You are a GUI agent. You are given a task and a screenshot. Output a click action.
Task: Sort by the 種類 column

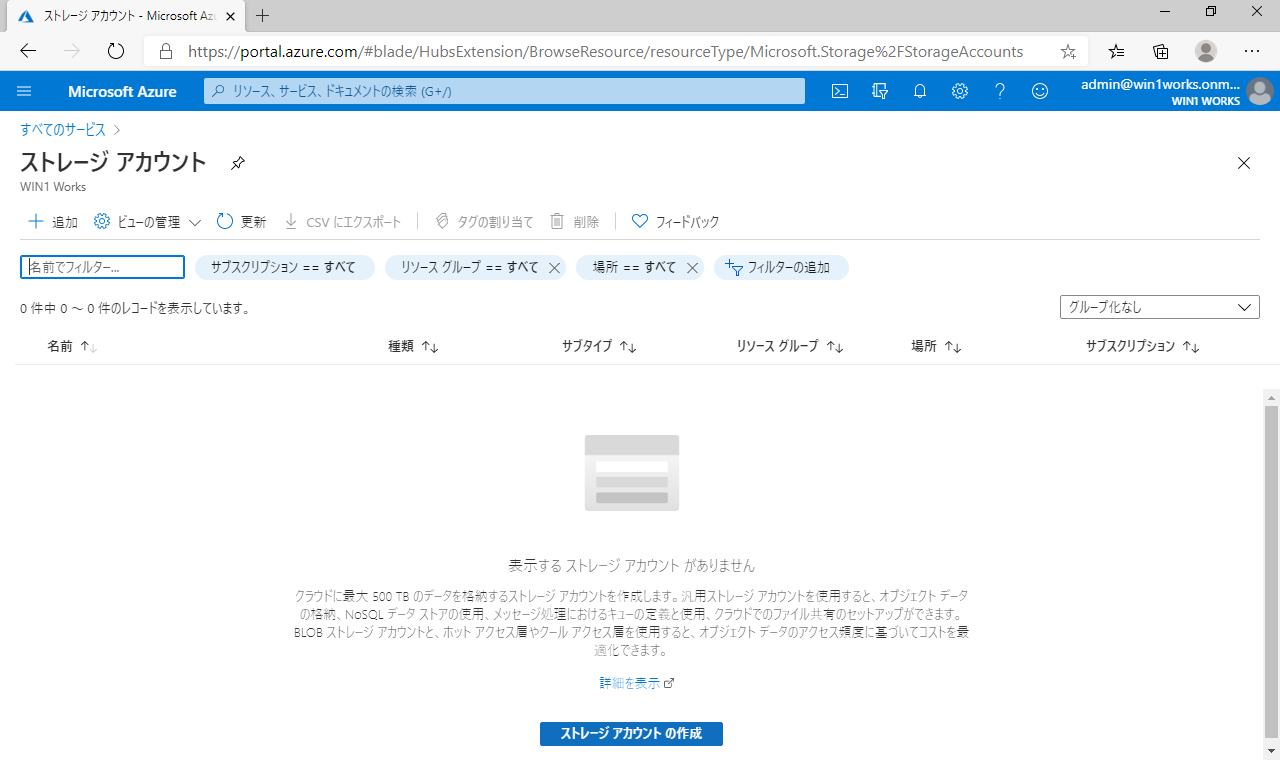(x=413, y=346)
